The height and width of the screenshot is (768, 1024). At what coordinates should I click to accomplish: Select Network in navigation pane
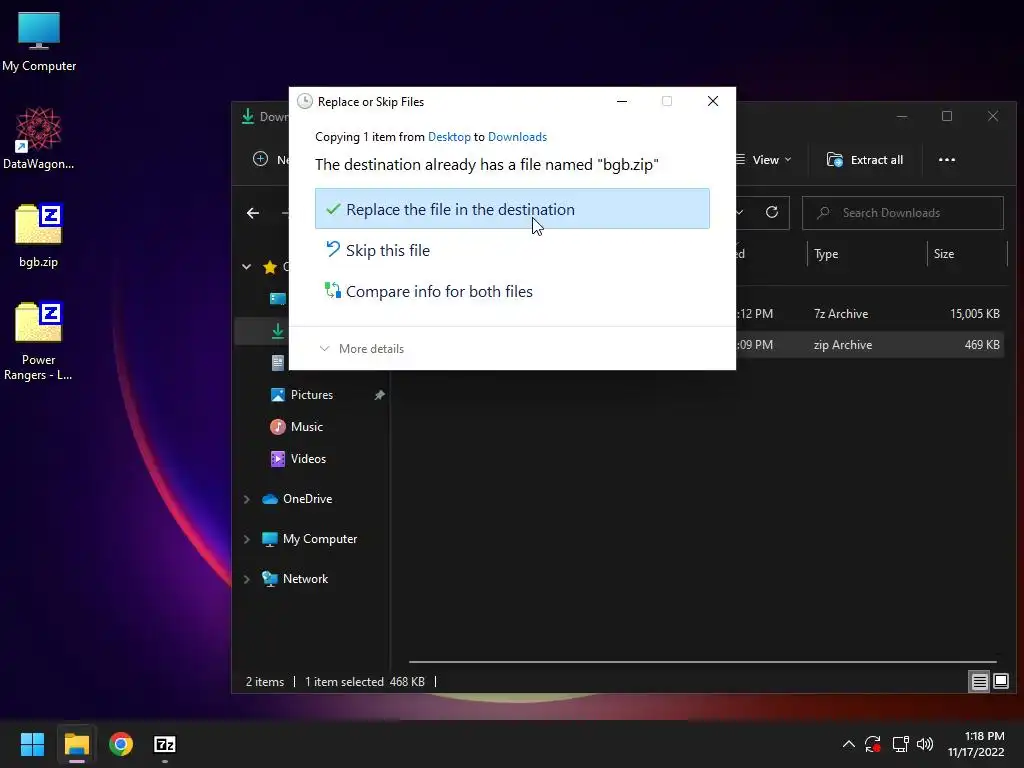point(305,579)
